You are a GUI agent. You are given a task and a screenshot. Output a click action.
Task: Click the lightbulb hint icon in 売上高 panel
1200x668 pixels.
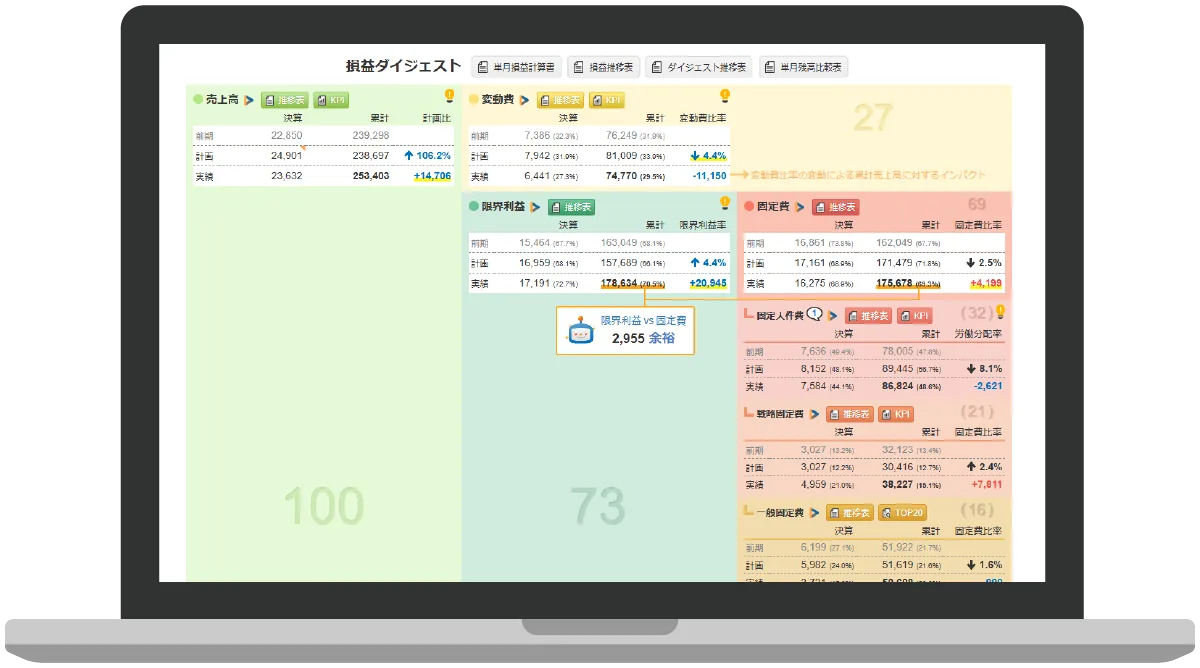(449, 97)
